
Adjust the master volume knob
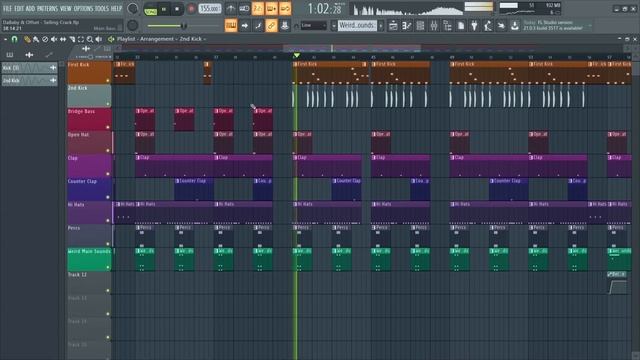(132, 9)
